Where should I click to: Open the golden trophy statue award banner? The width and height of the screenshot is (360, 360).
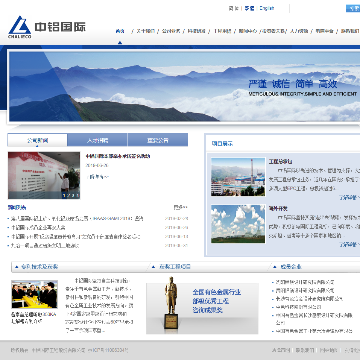tap(202, 305)
